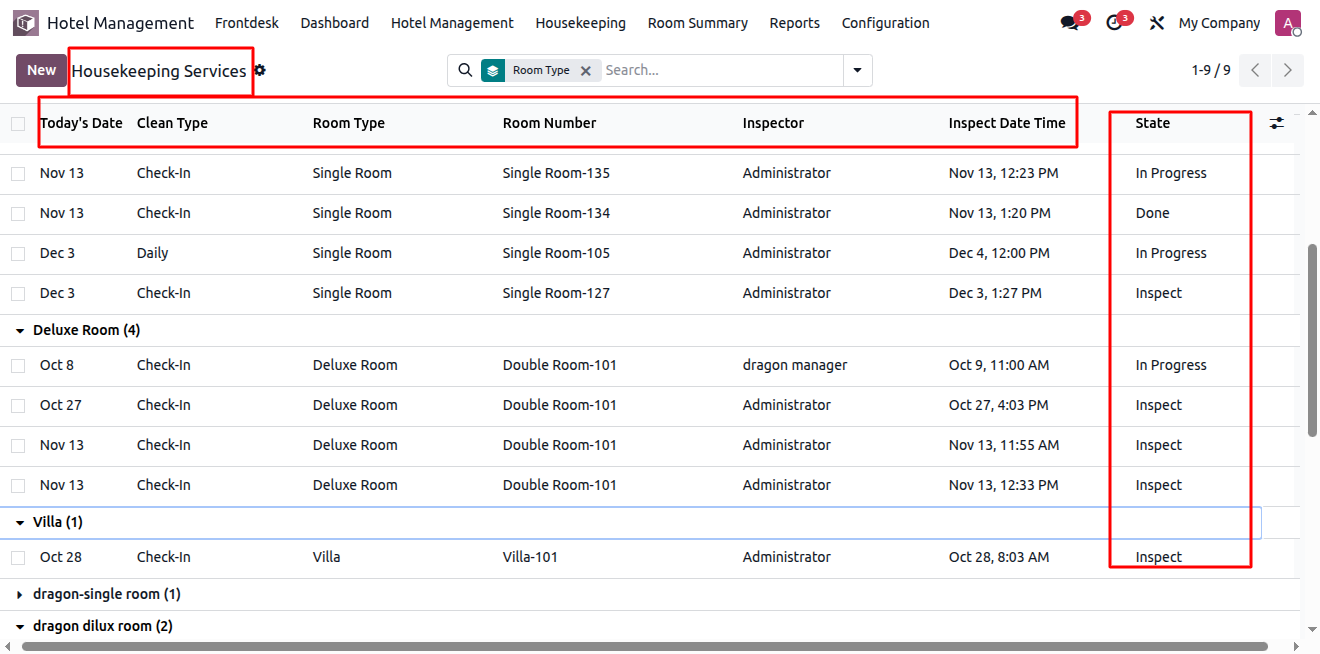Click the wrench debug tools icon
1320x654 pixels.
coord(1157,23)
